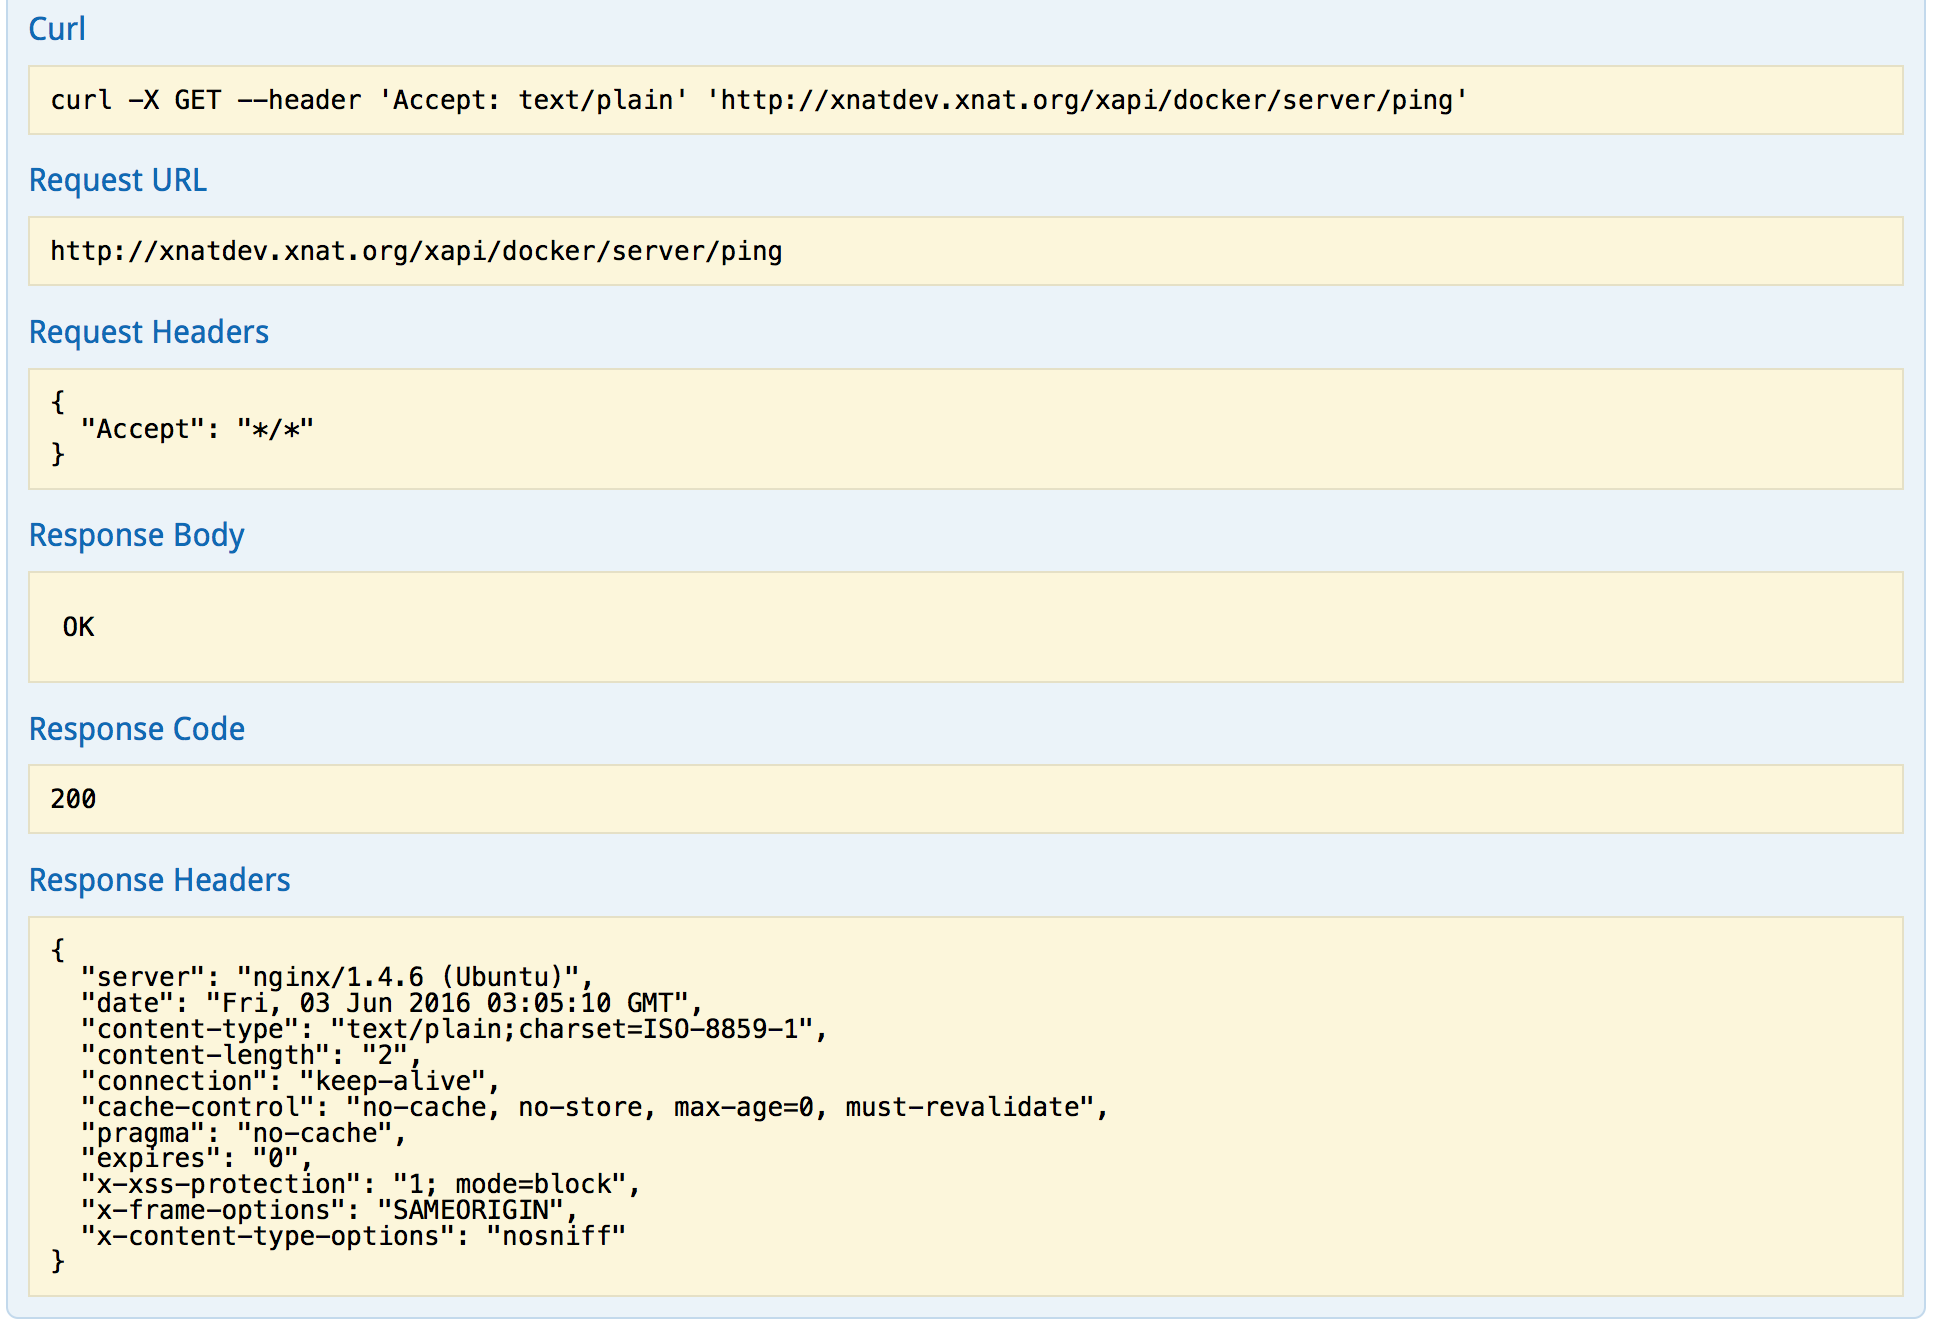
Task: Click the x-frame-options SAMEORIGIN line
Action: [x=329, y=1210]
